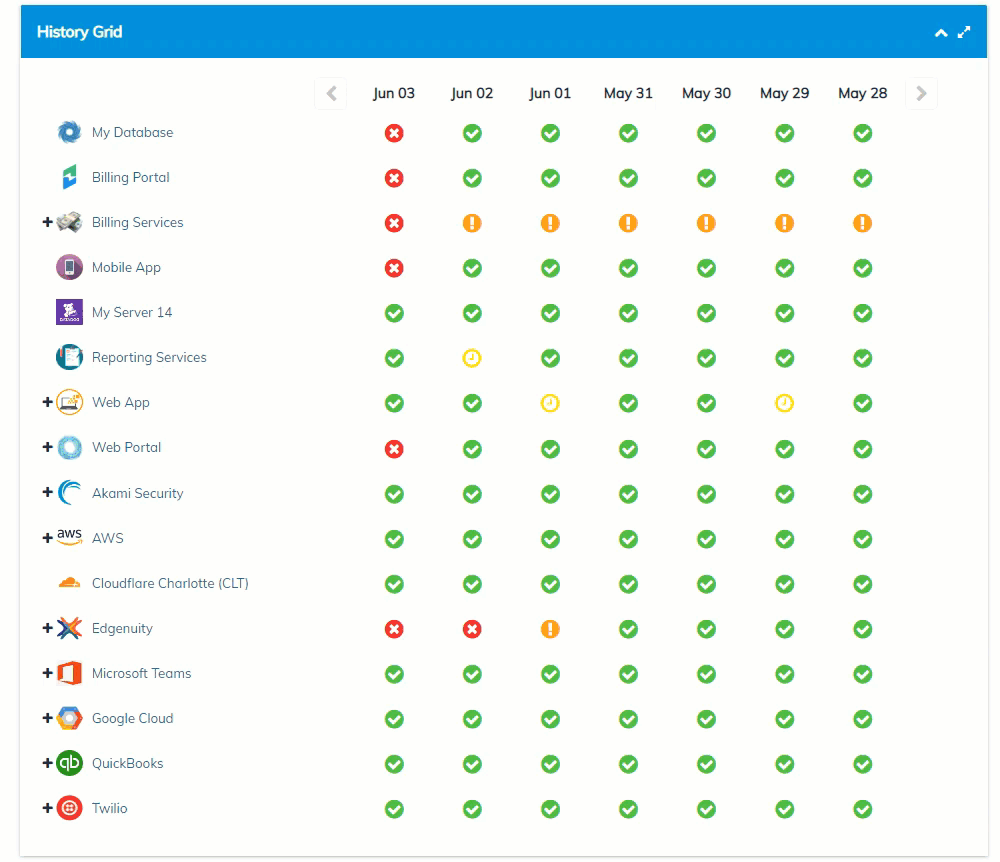The width and height of the screenshot is (1000, 862).
Task: Click Web App maintenance clock on May 29
Action: pyautogui.click(x=784, y=404)
